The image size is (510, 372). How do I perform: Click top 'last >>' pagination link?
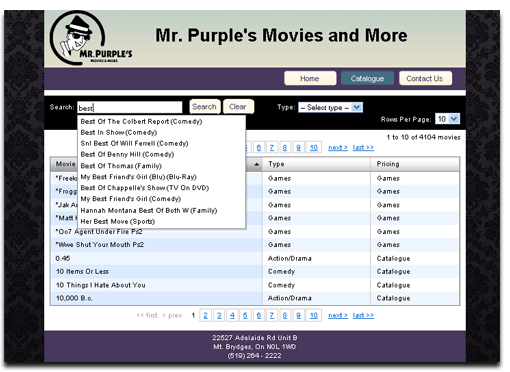363,148
